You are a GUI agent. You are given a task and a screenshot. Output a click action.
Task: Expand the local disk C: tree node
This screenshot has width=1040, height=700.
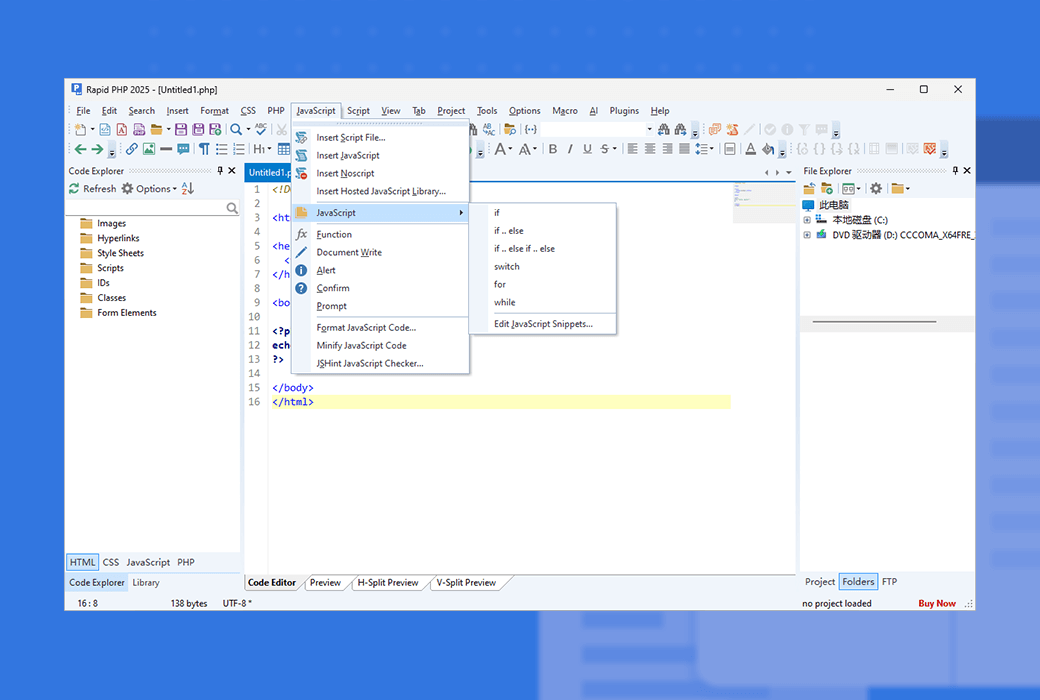click(x=807, y=220)
